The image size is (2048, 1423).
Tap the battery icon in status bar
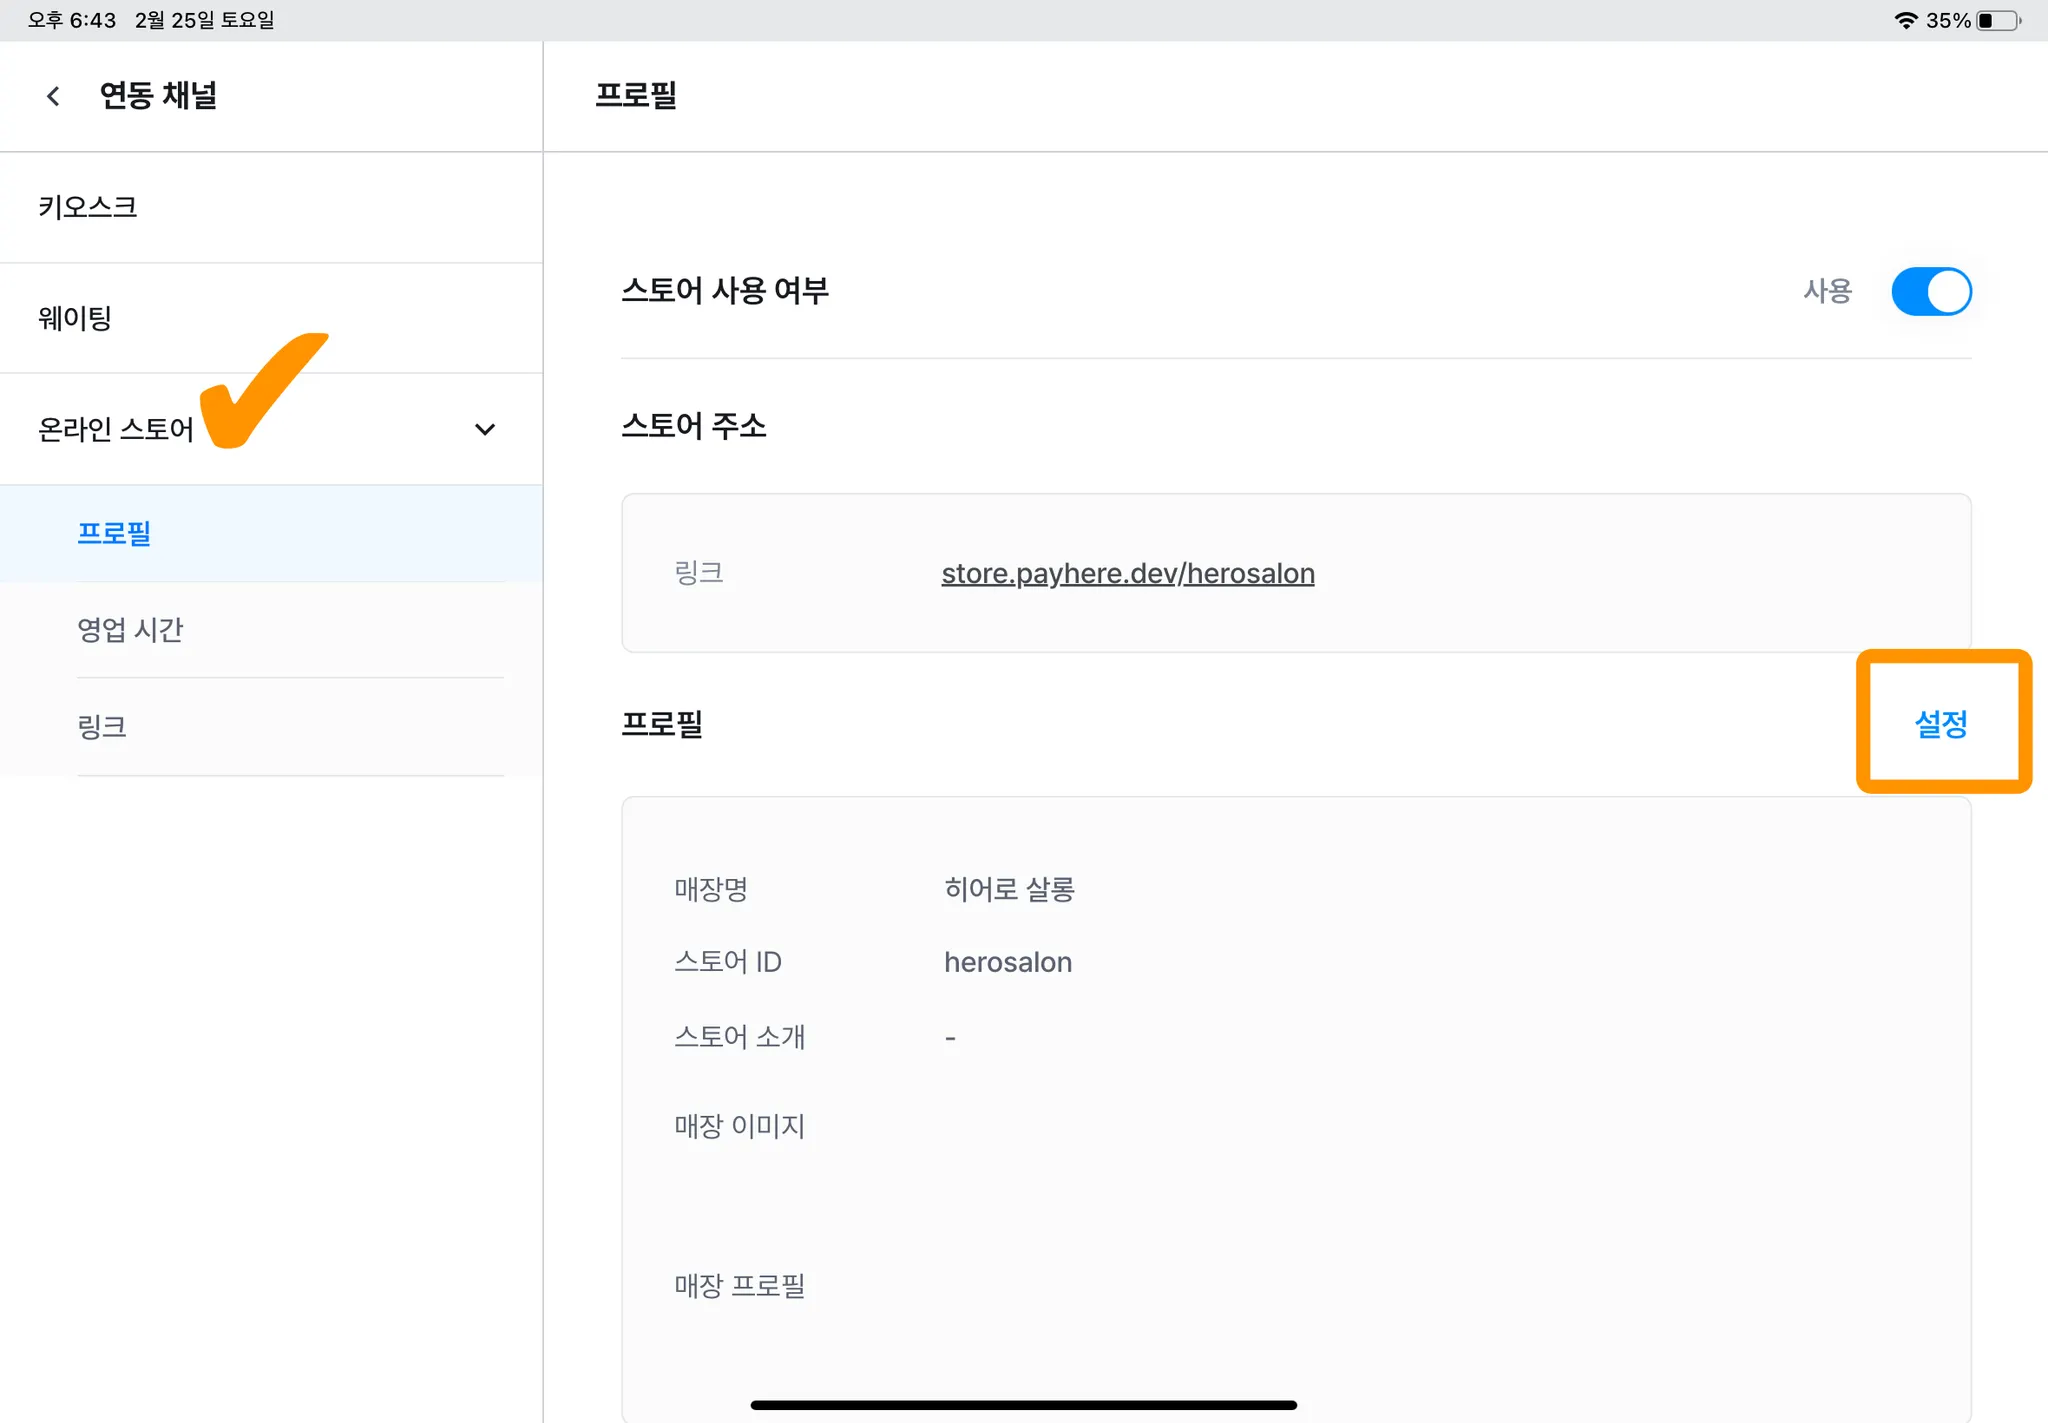coord(1997,20)
